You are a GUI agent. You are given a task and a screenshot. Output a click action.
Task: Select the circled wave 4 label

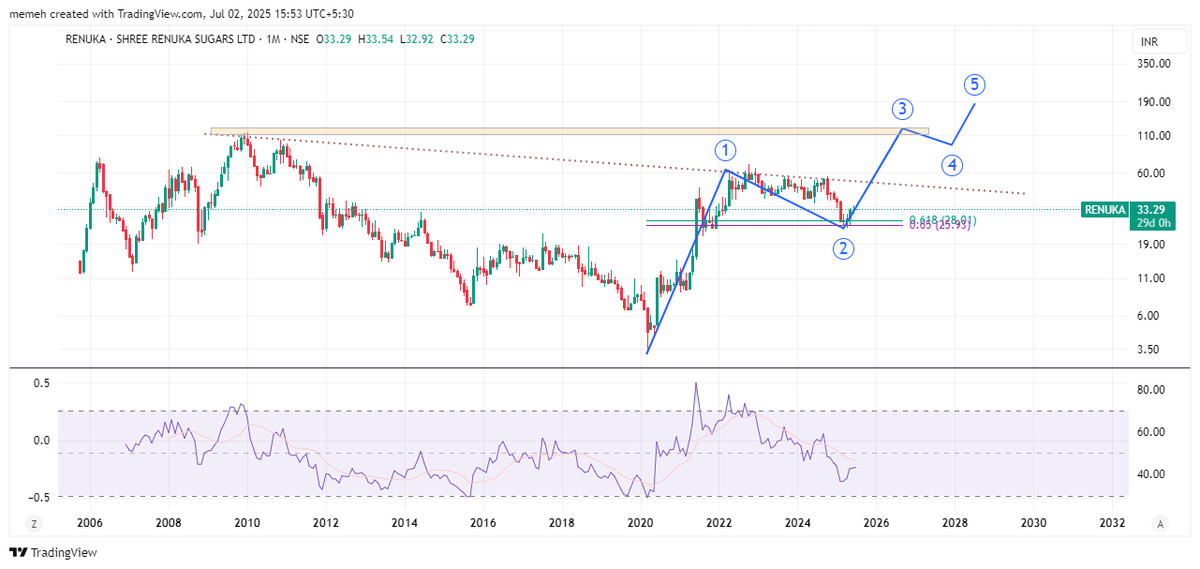[x=953, y=164]
